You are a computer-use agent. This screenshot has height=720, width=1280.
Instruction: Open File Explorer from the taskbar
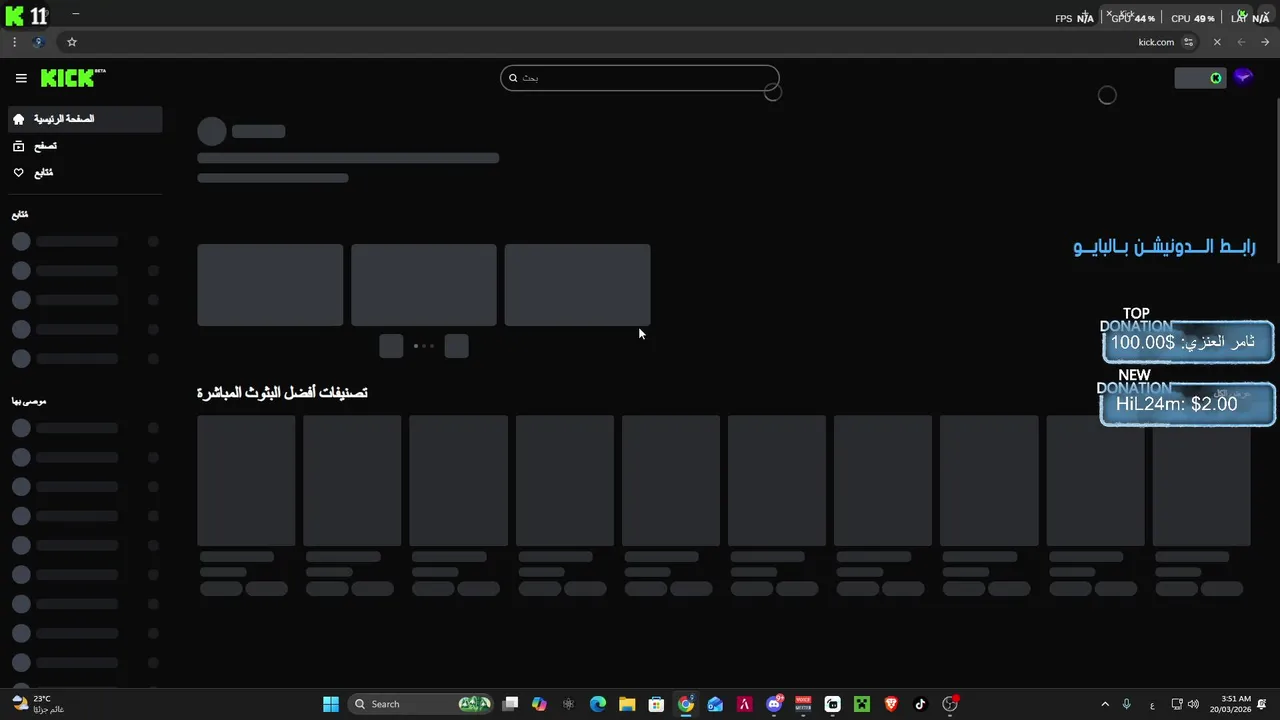coord(627,704)
